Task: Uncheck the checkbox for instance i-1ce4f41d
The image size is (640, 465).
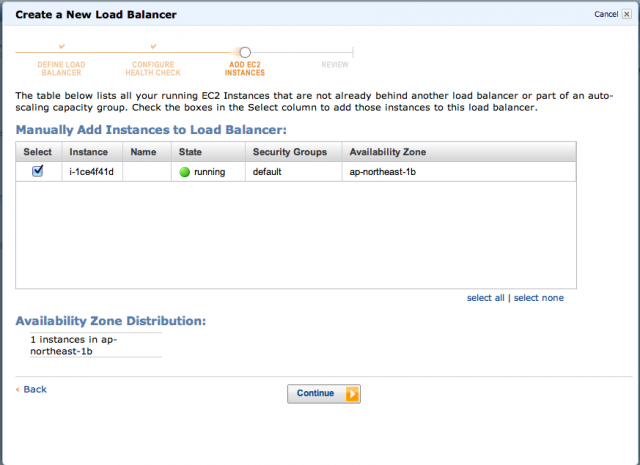Action: pos(38,171)
